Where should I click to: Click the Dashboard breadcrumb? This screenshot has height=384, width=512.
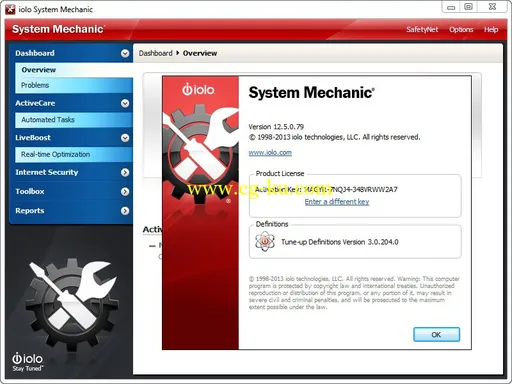pyautogui.click(x=155, y=53)
